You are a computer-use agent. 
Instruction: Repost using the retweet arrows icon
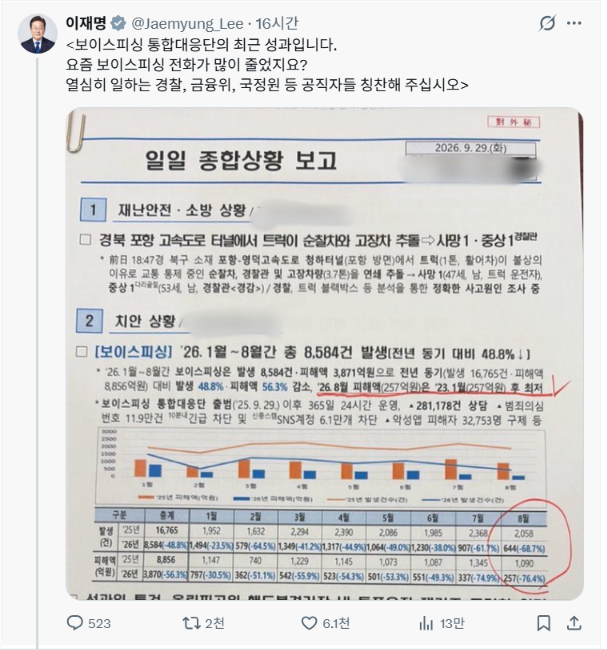[192, 623]
